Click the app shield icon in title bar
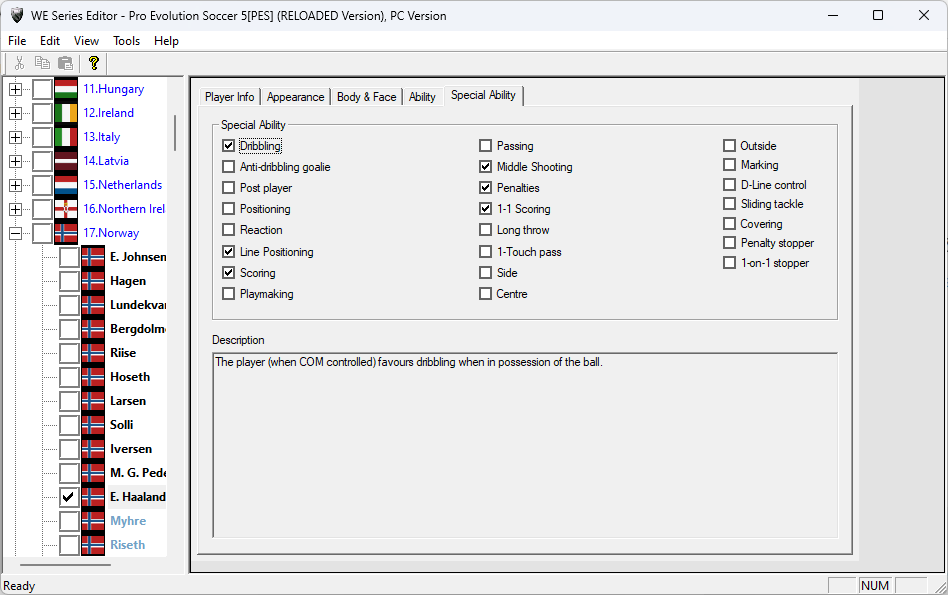This screenshot has height=595, width=948. click(x=17, y=16)
